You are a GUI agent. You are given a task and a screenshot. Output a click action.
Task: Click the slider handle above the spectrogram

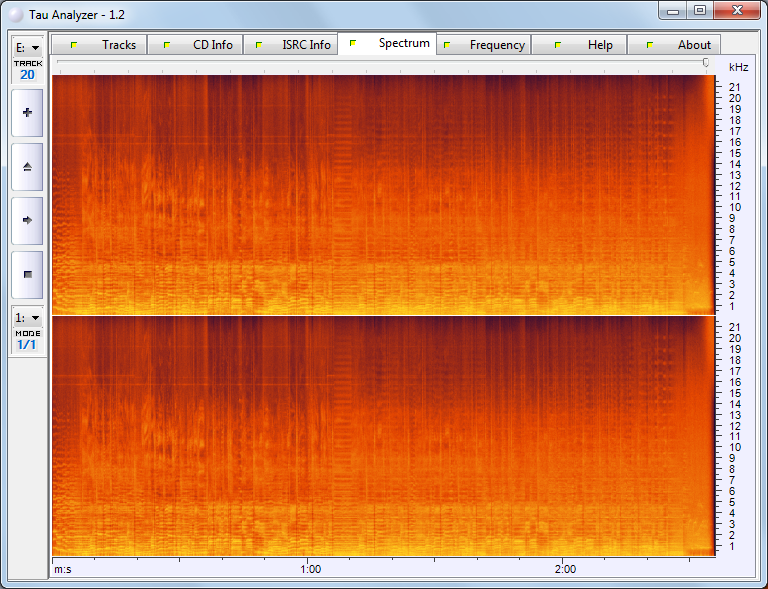point(706,62)
